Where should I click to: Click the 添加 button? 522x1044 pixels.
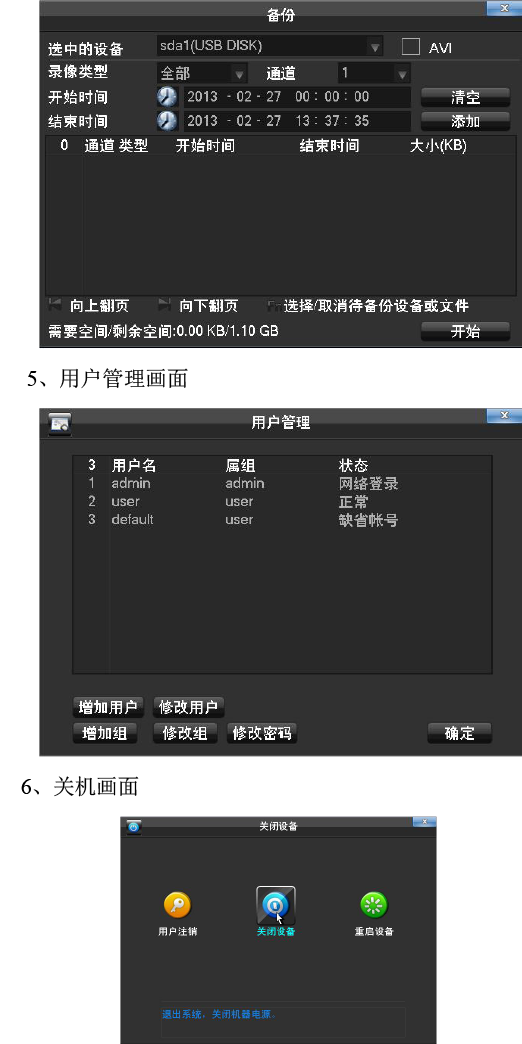(465, 121)
